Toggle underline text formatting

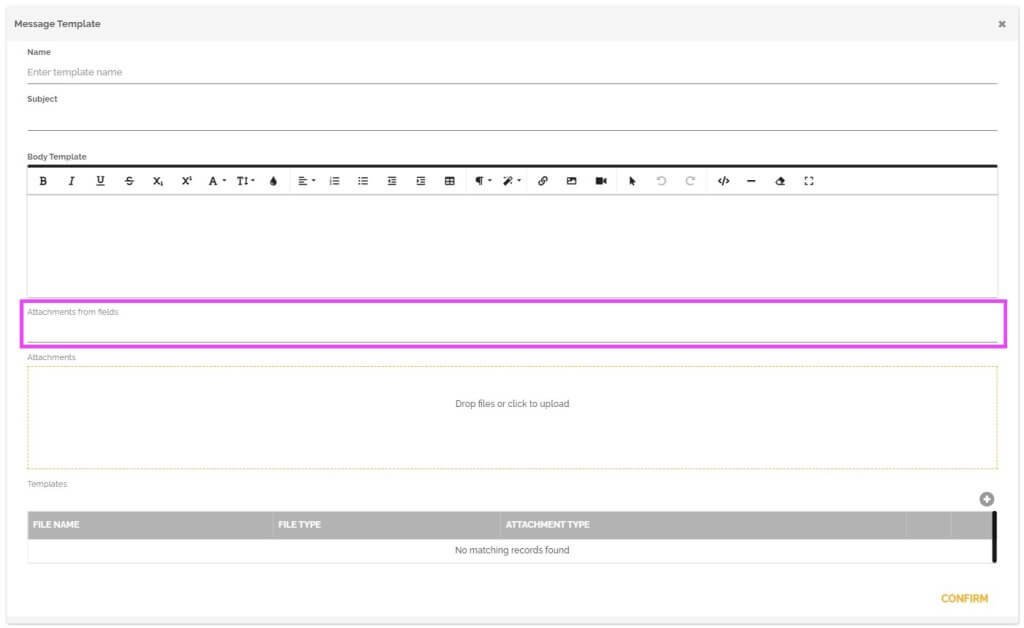point(100,181)
